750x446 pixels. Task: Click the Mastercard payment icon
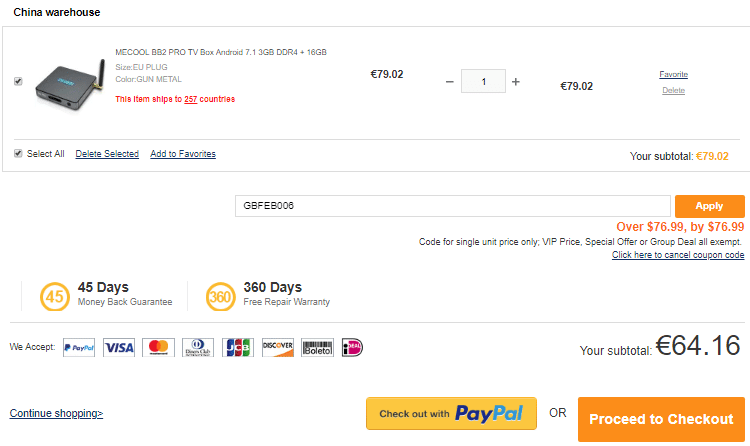pyautogui.click(x=158, y=348)
